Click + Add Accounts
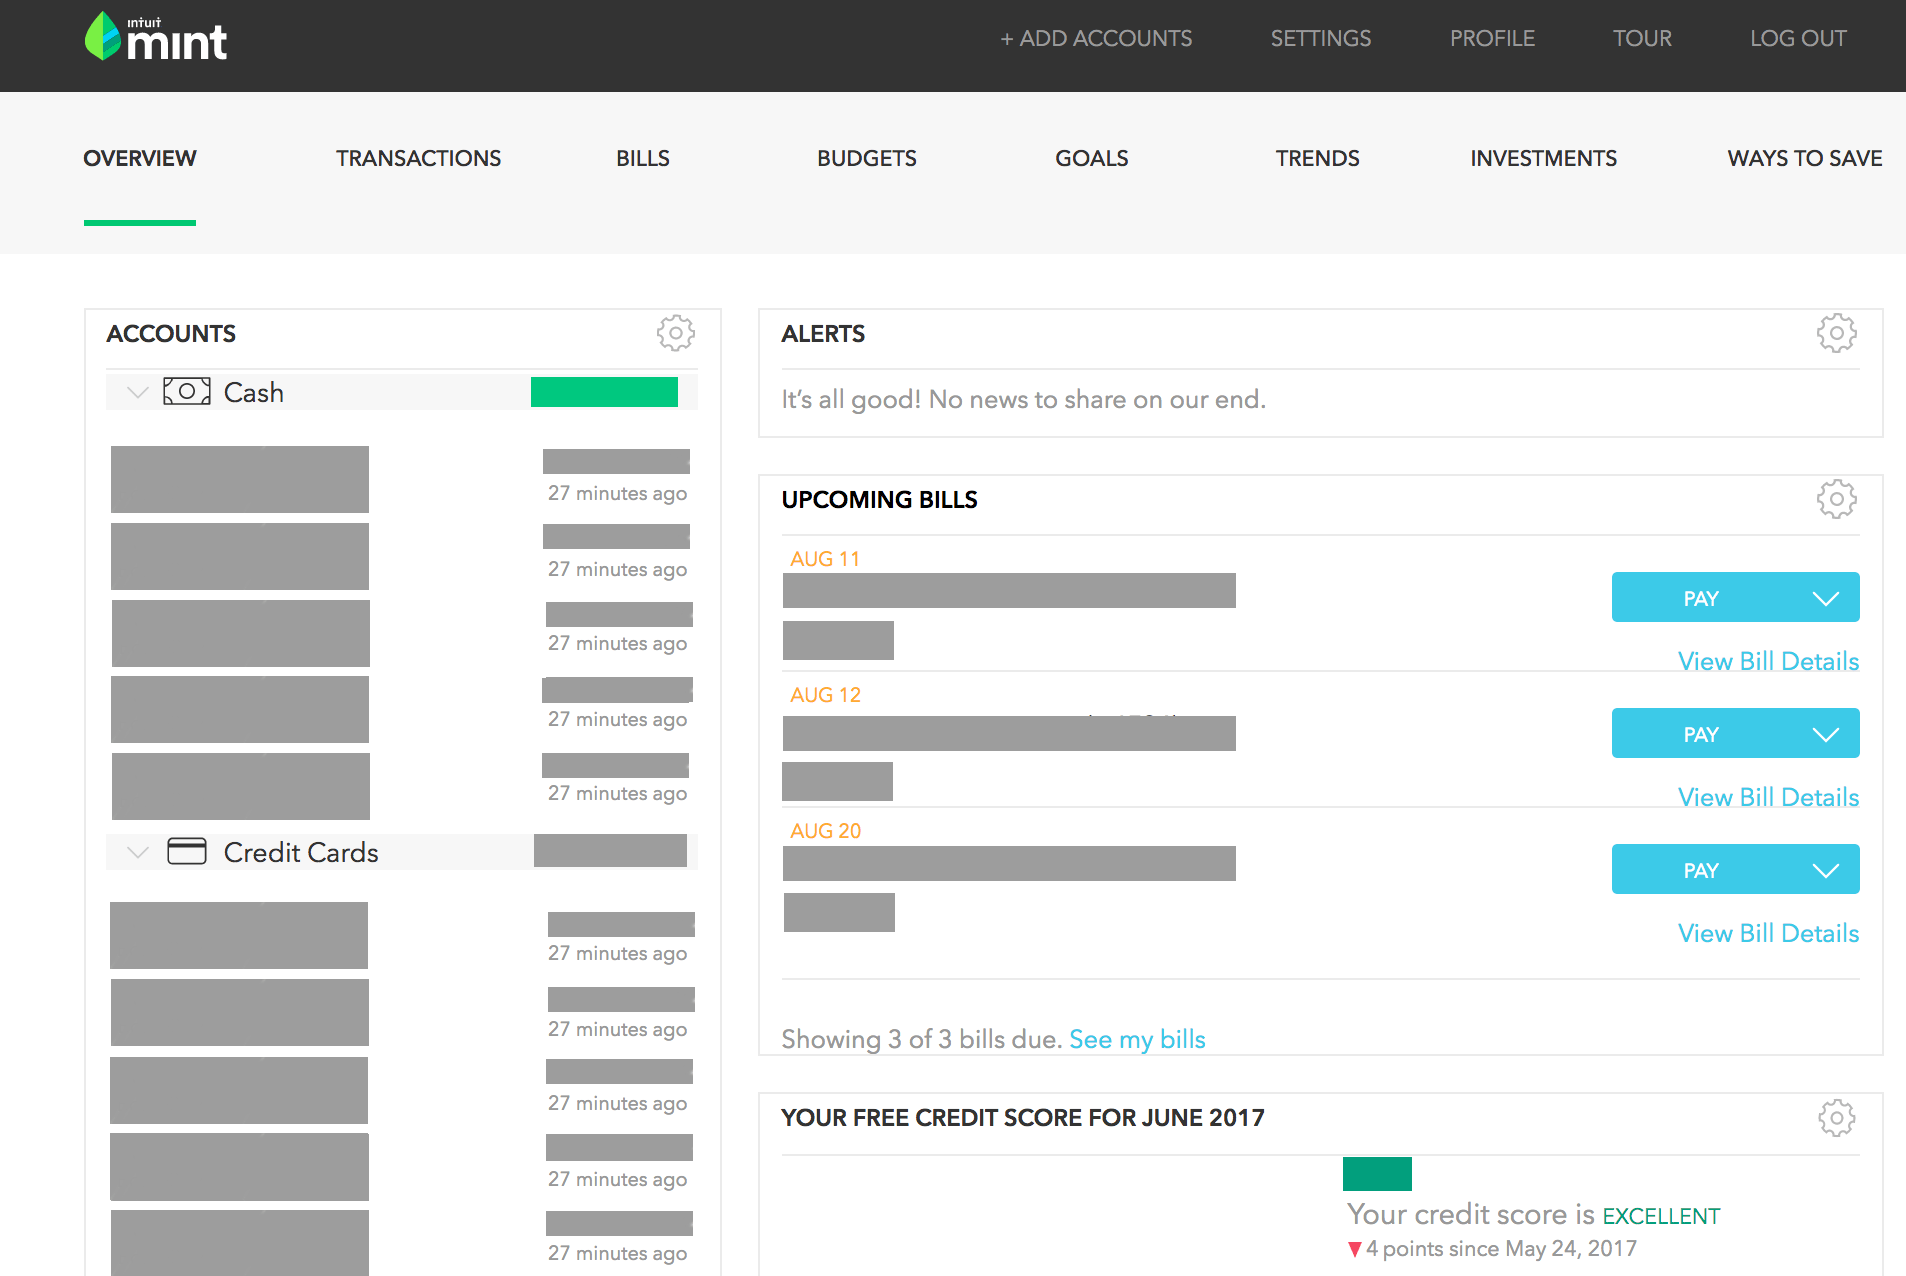Image resolution: width=1906 pixels, height=1276 pixels. tap(1096, 38)
